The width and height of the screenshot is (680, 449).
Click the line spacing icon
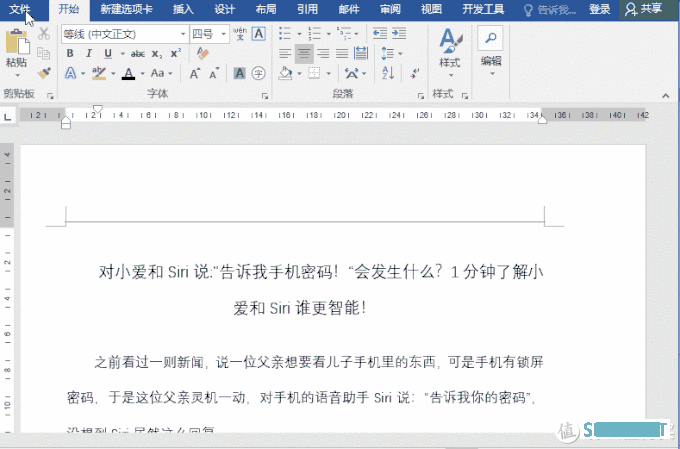point(387,54)
